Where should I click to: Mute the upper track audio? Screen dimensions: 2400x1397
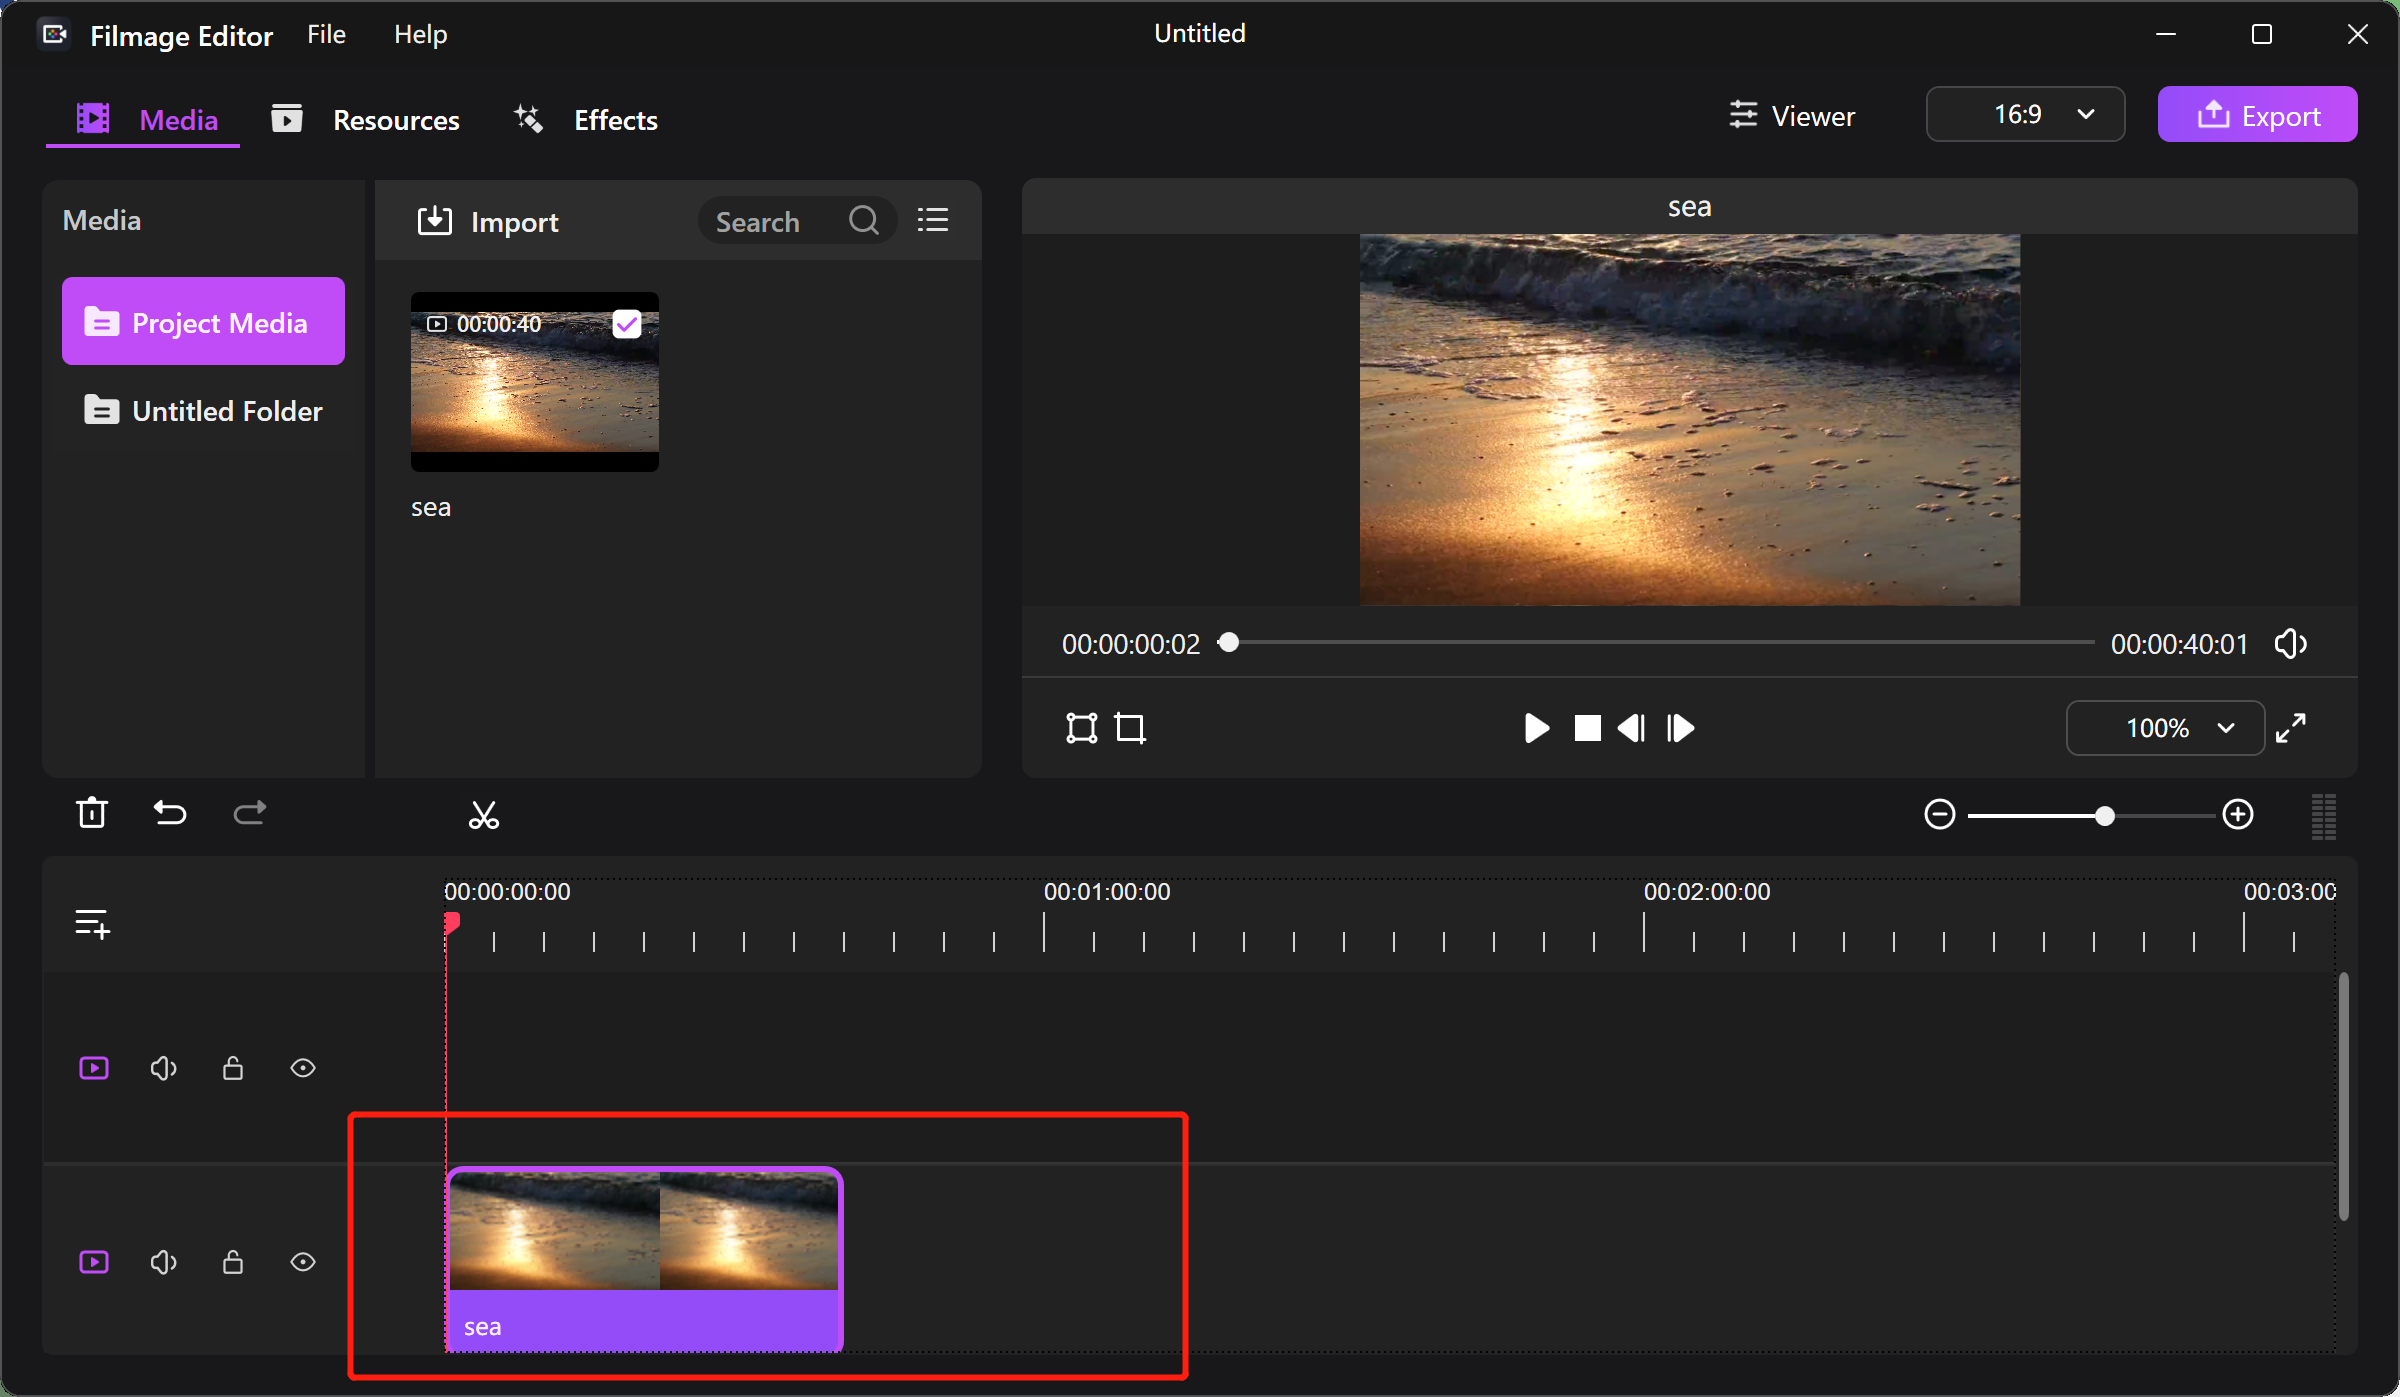pyautogui.click(x=164, y=1068)
